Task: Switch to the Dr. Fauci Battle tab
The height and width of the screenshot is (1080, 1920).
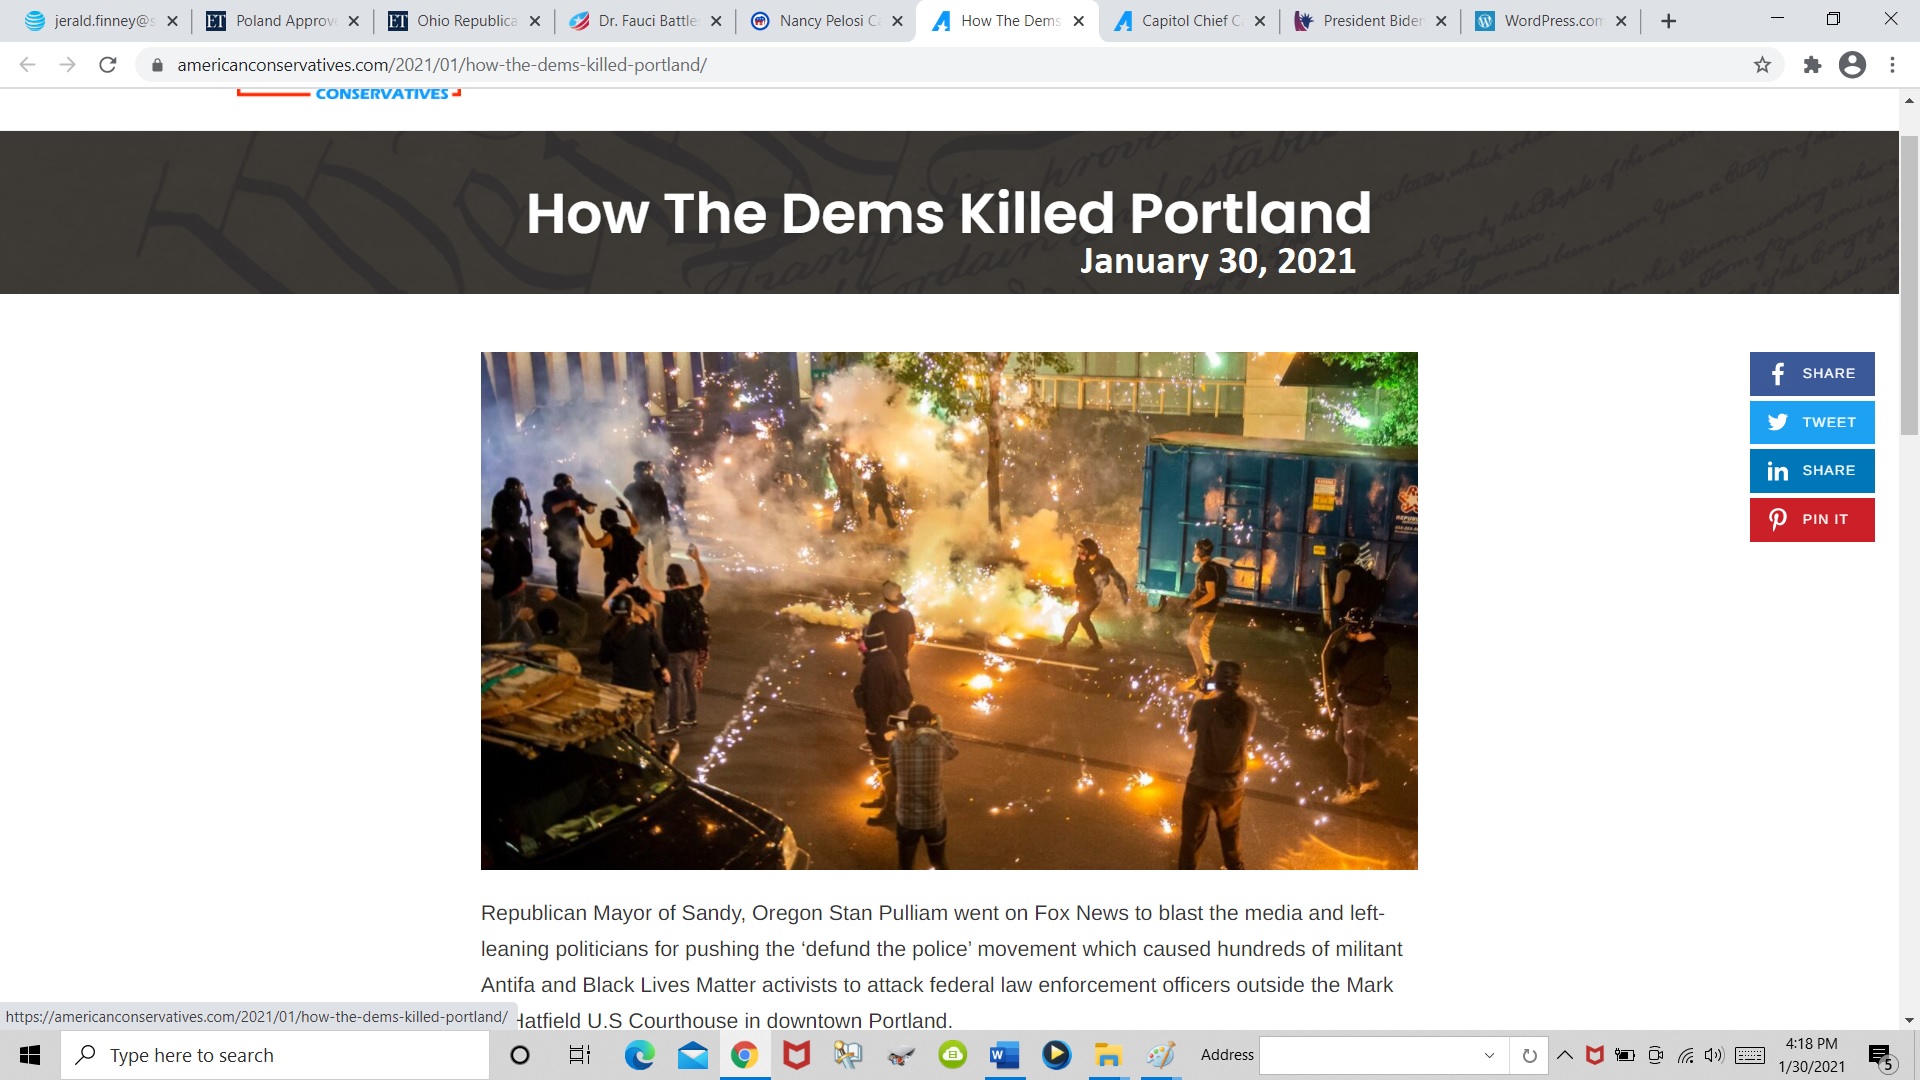Action: (x=645, y=21)
